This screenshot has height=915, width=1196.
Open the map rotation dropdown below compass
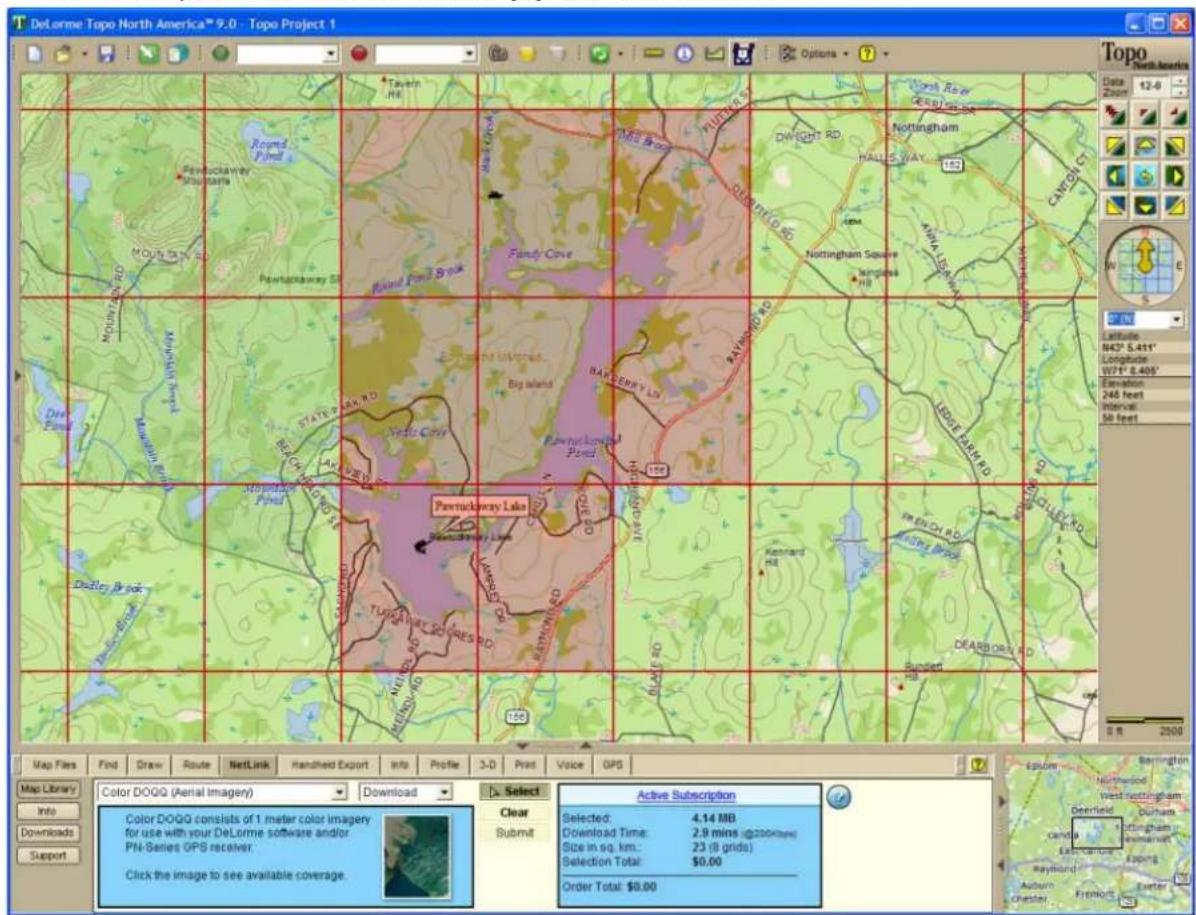tap(1176, 319)
